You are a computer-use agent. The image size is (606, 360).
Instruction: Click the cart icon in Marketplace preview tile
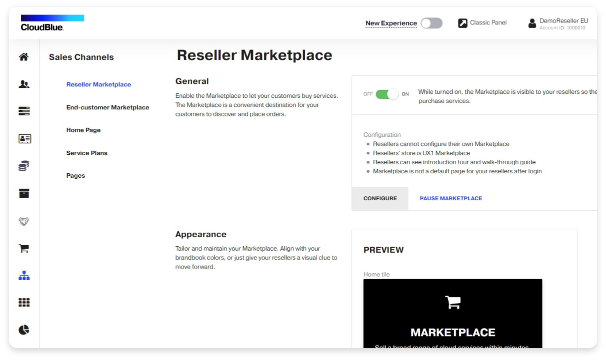[453, 302]
